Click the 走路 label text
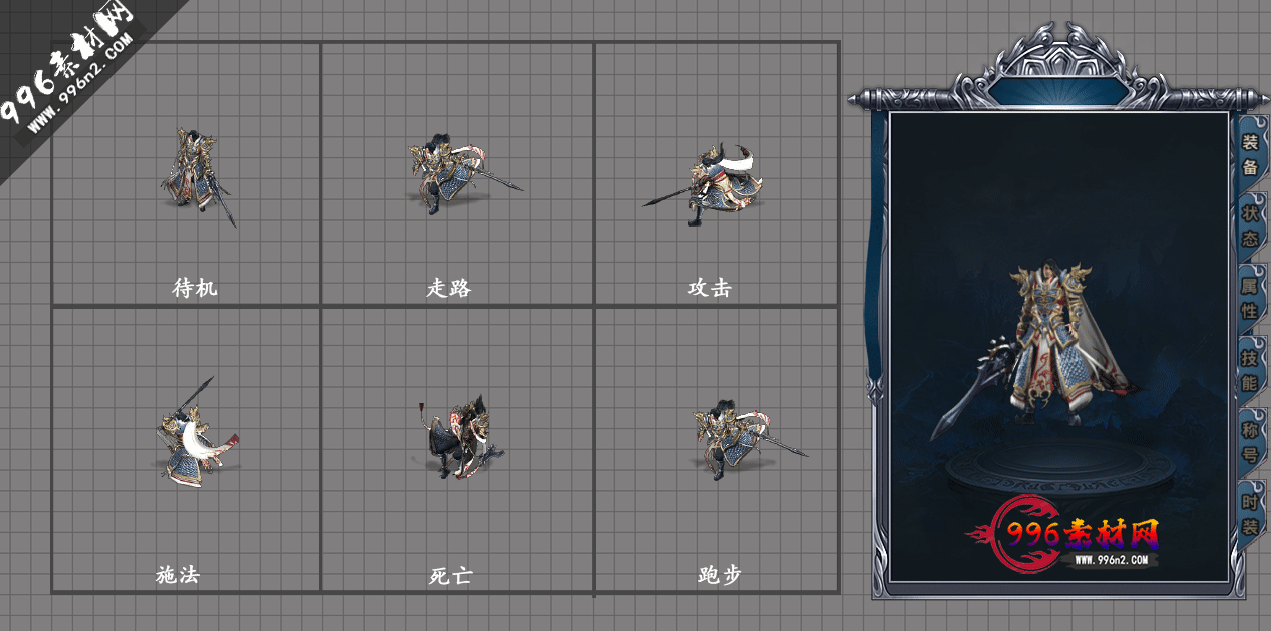1271x631 pixels. click(x=449, y=288)
